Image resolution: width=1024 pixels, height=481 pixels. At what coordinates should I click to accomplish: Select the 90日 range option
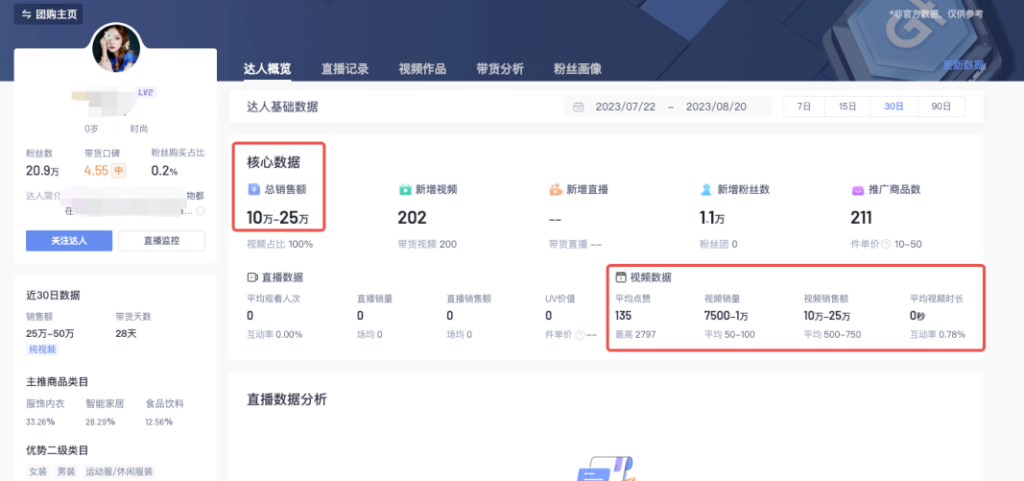[941, 106]
